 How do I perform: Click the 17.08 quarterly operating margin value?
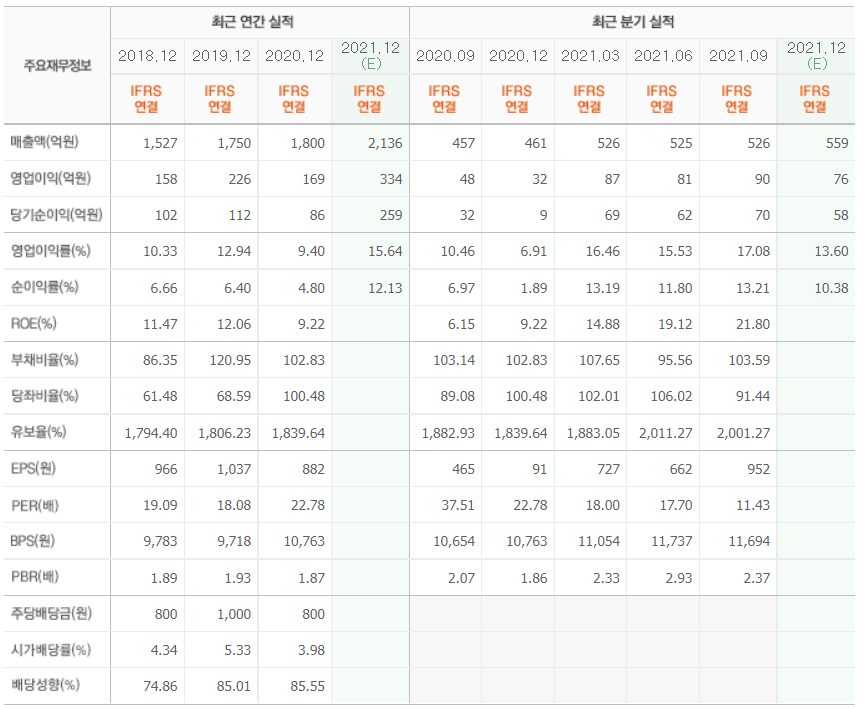(x=753, y=252)
